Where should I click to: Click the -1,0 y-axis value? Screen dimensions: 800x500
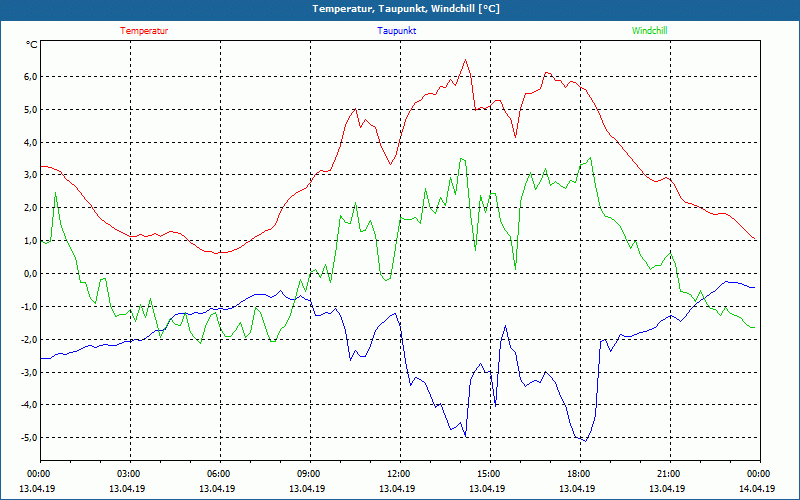point(29,307)
